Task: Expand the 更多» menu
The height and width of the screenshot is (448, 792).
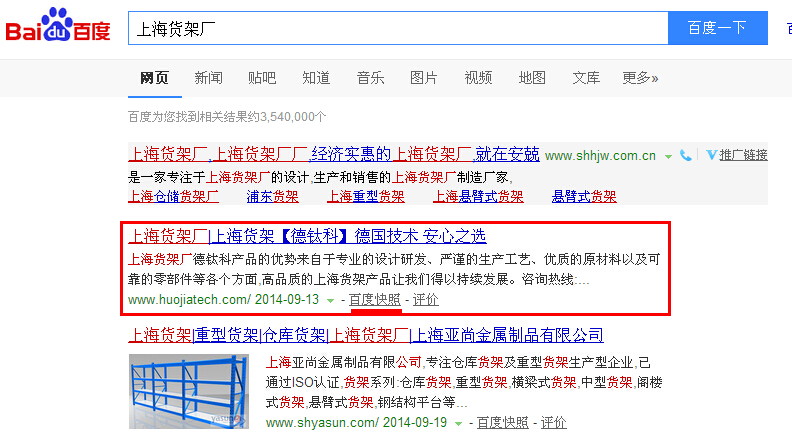Action: 640,78
